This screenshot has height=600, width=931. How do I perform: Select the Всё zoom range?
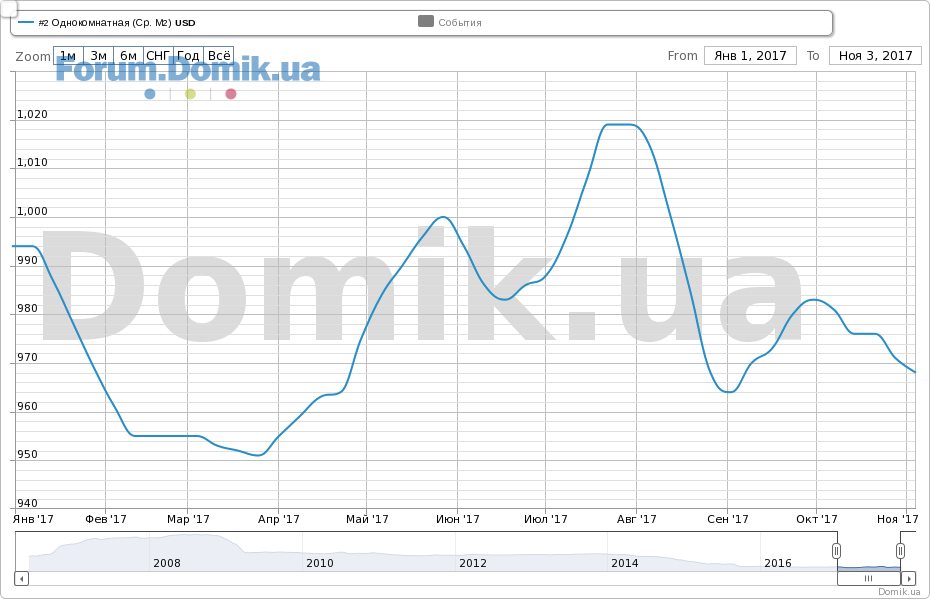pyautogui.click(x=218, y=56)
